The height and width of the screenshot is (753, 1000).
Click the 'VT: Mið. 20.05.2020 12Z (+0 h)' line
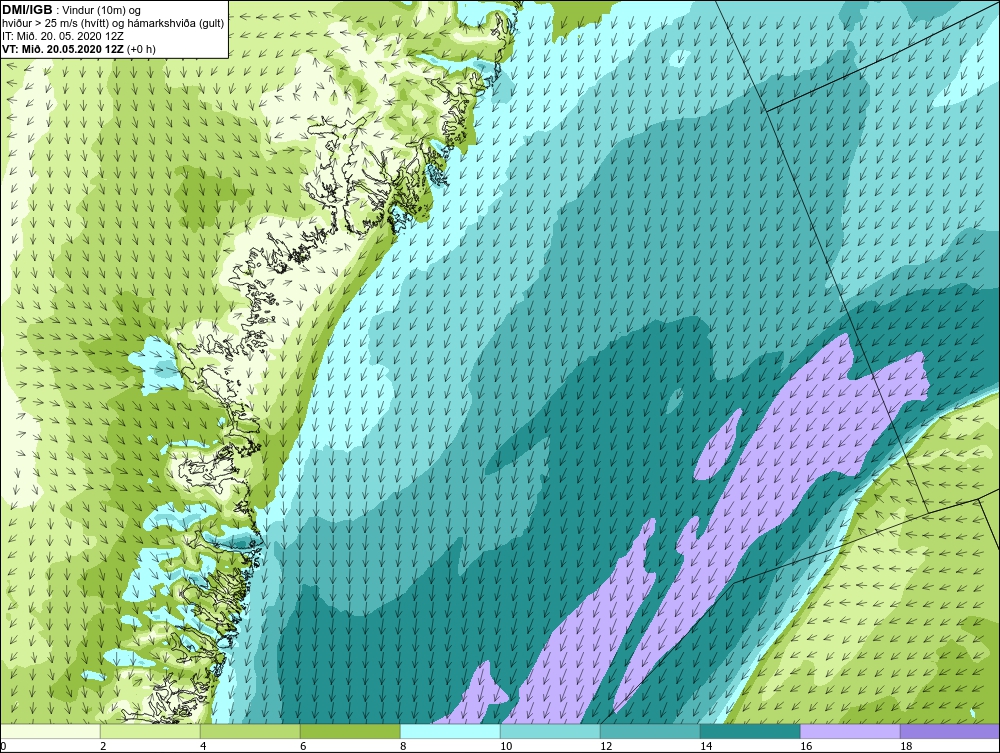78,48
